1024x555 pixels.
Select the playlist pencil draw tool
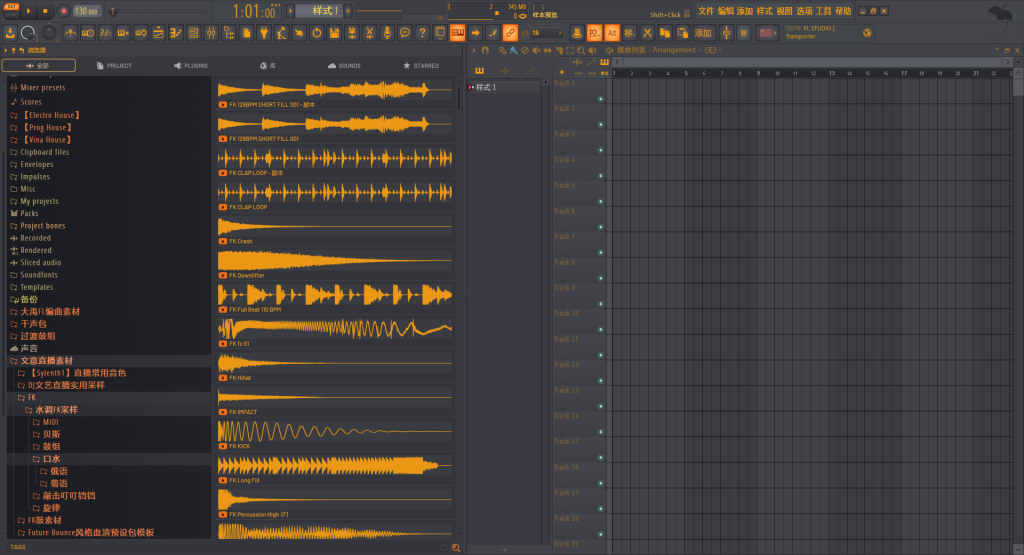[502, 50]
